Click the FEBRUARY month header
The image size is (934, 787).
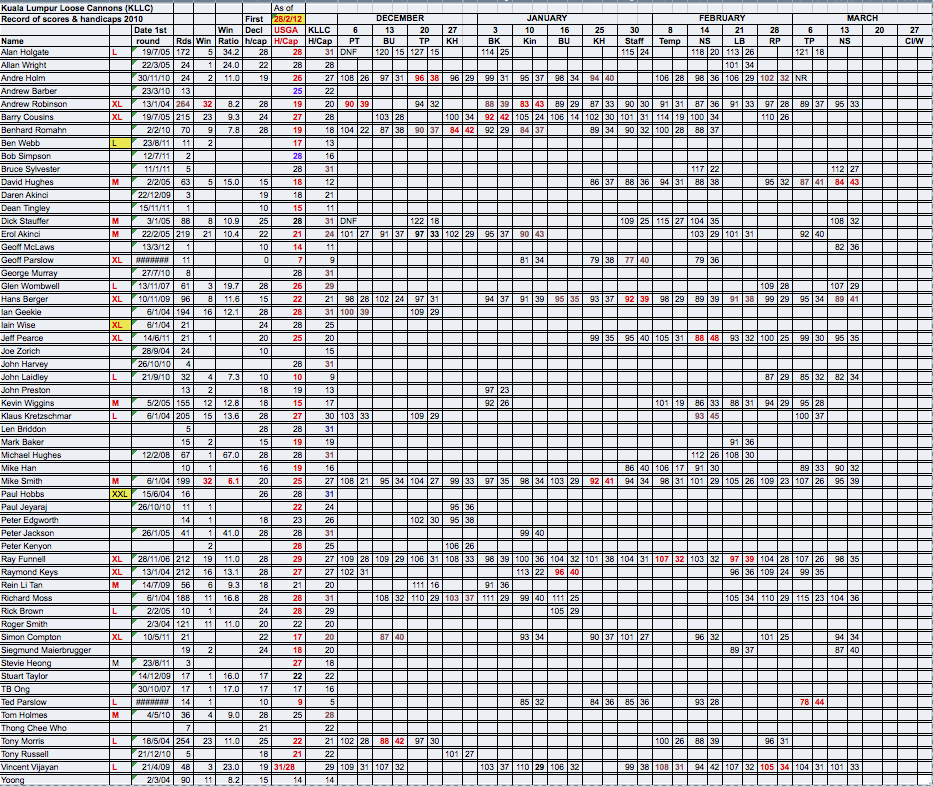pos(721,18)
